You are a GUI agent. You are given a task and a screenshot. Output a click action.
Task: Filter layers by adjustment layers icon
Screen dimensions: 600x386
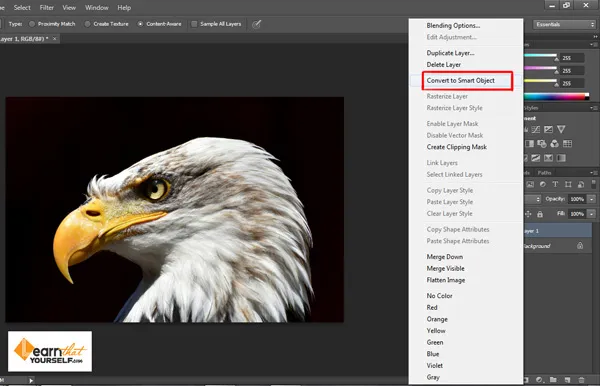click(x=543, y=184)
